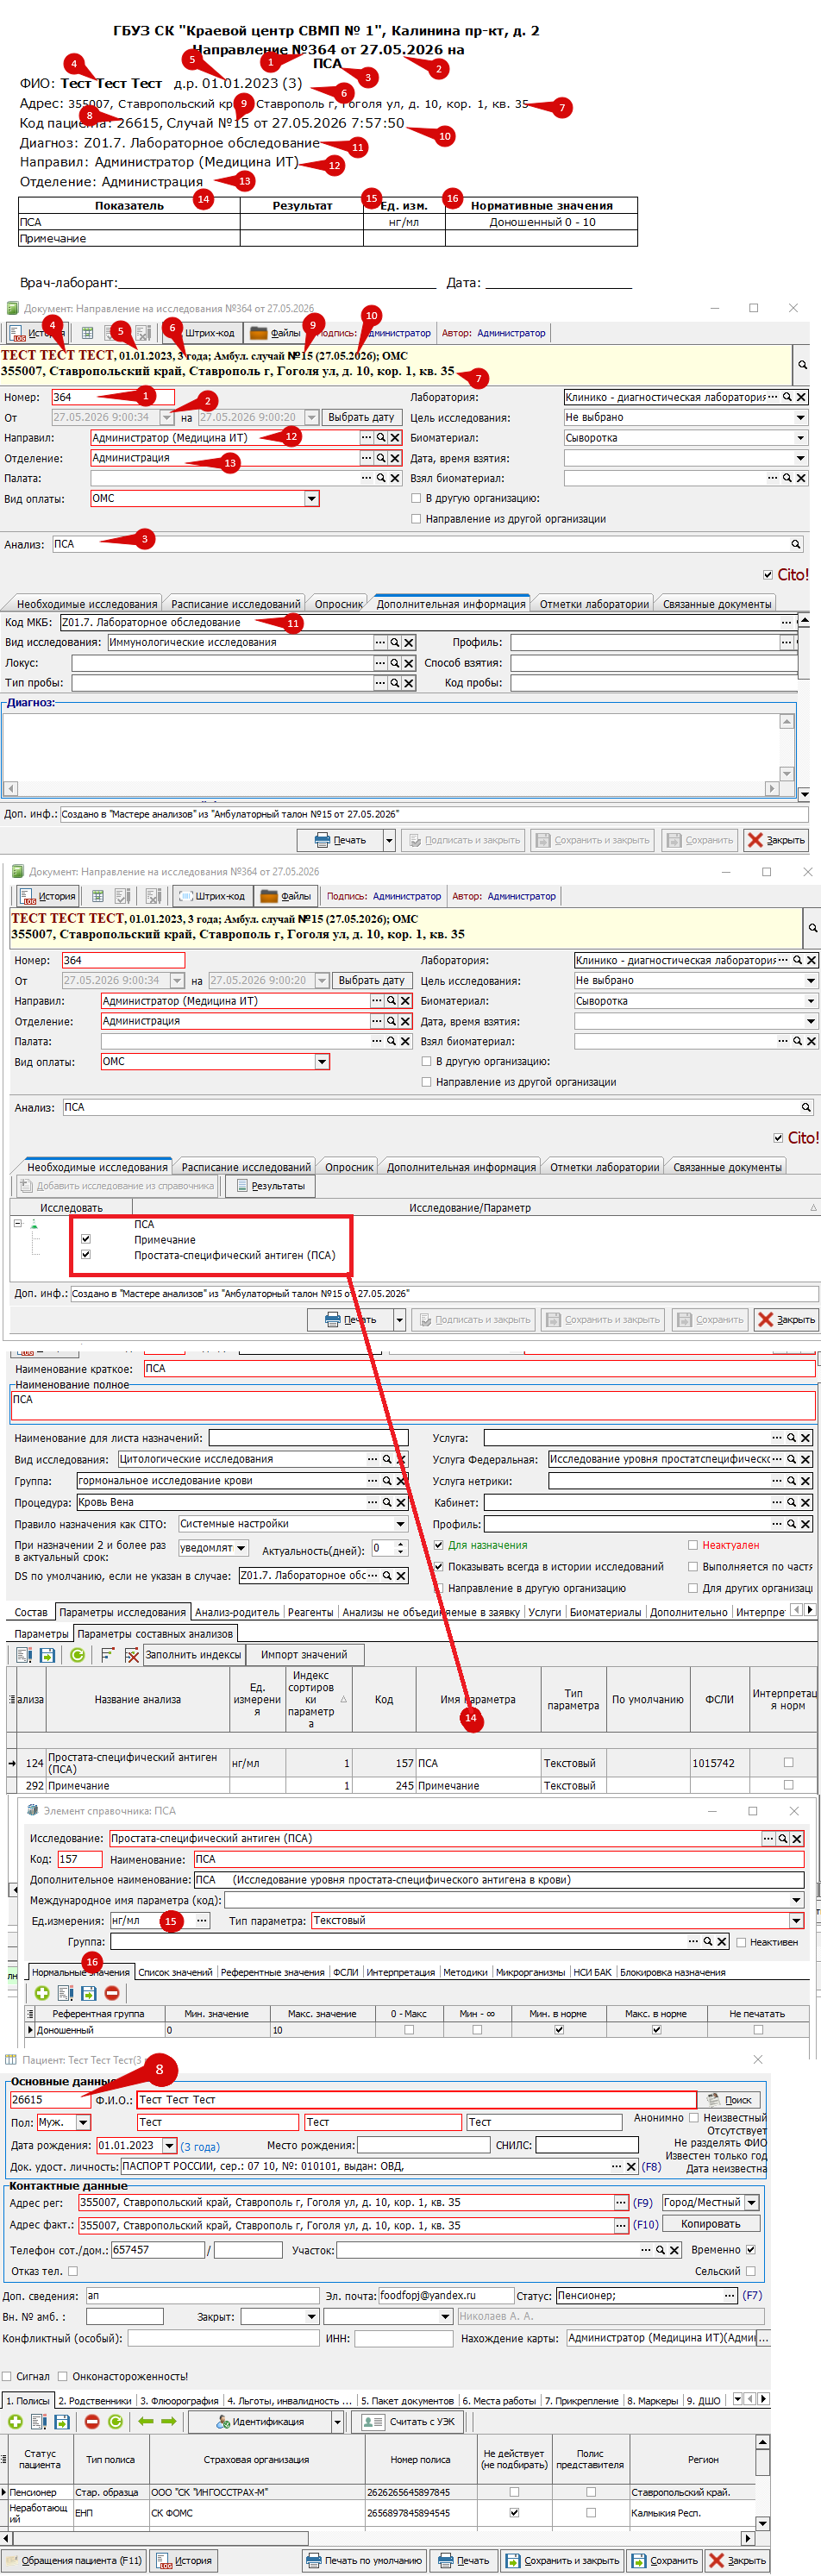
Task: Delete policy with red minus in Полисы toolbar
Action: (92, 2421)
